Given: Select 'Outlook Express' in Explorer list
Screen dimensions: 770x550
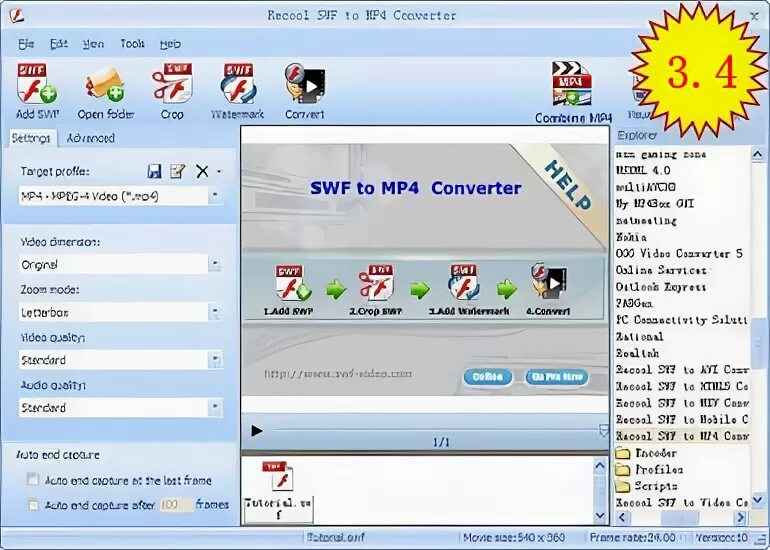Looking at the screenshot, I should [661, 287].
